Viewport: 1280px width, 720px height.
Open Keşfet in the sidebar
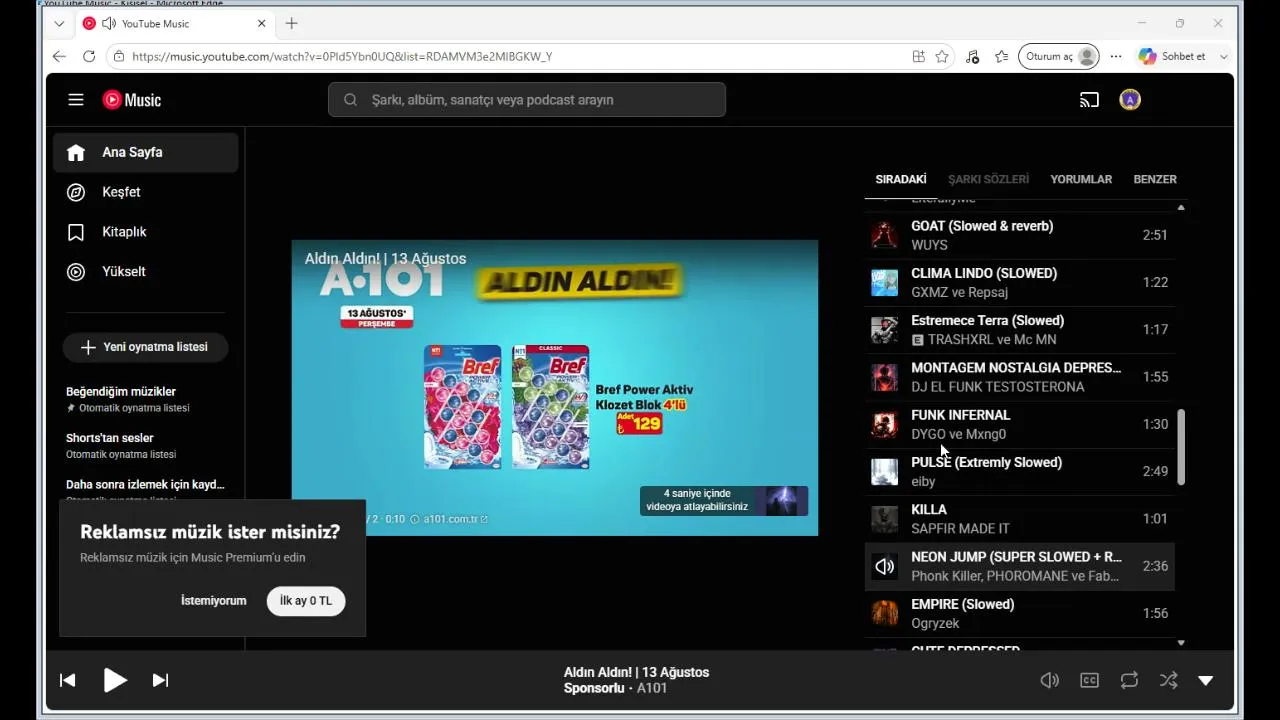point(146,192)
